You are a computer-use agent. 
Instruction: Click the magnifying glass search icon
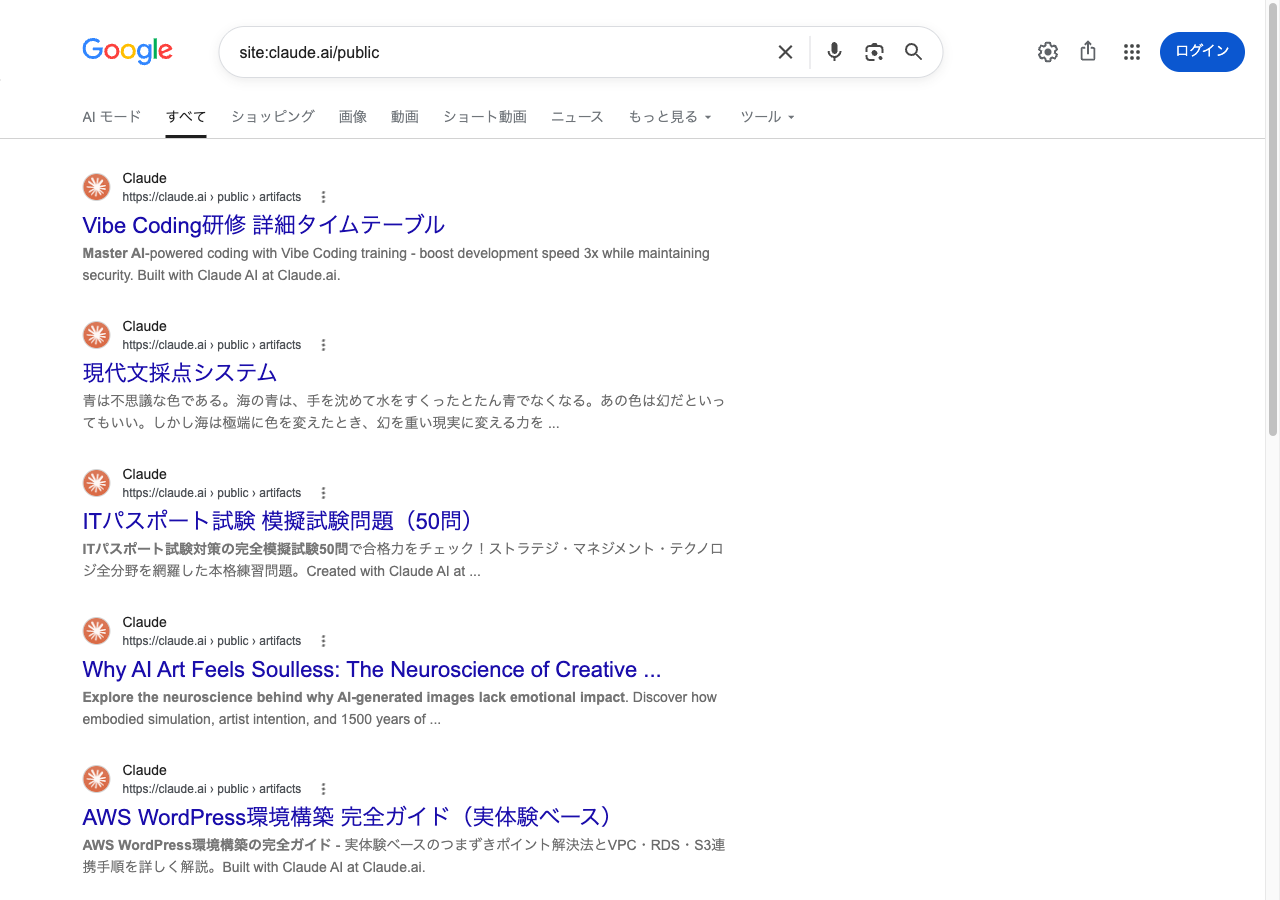pos(913,52)
